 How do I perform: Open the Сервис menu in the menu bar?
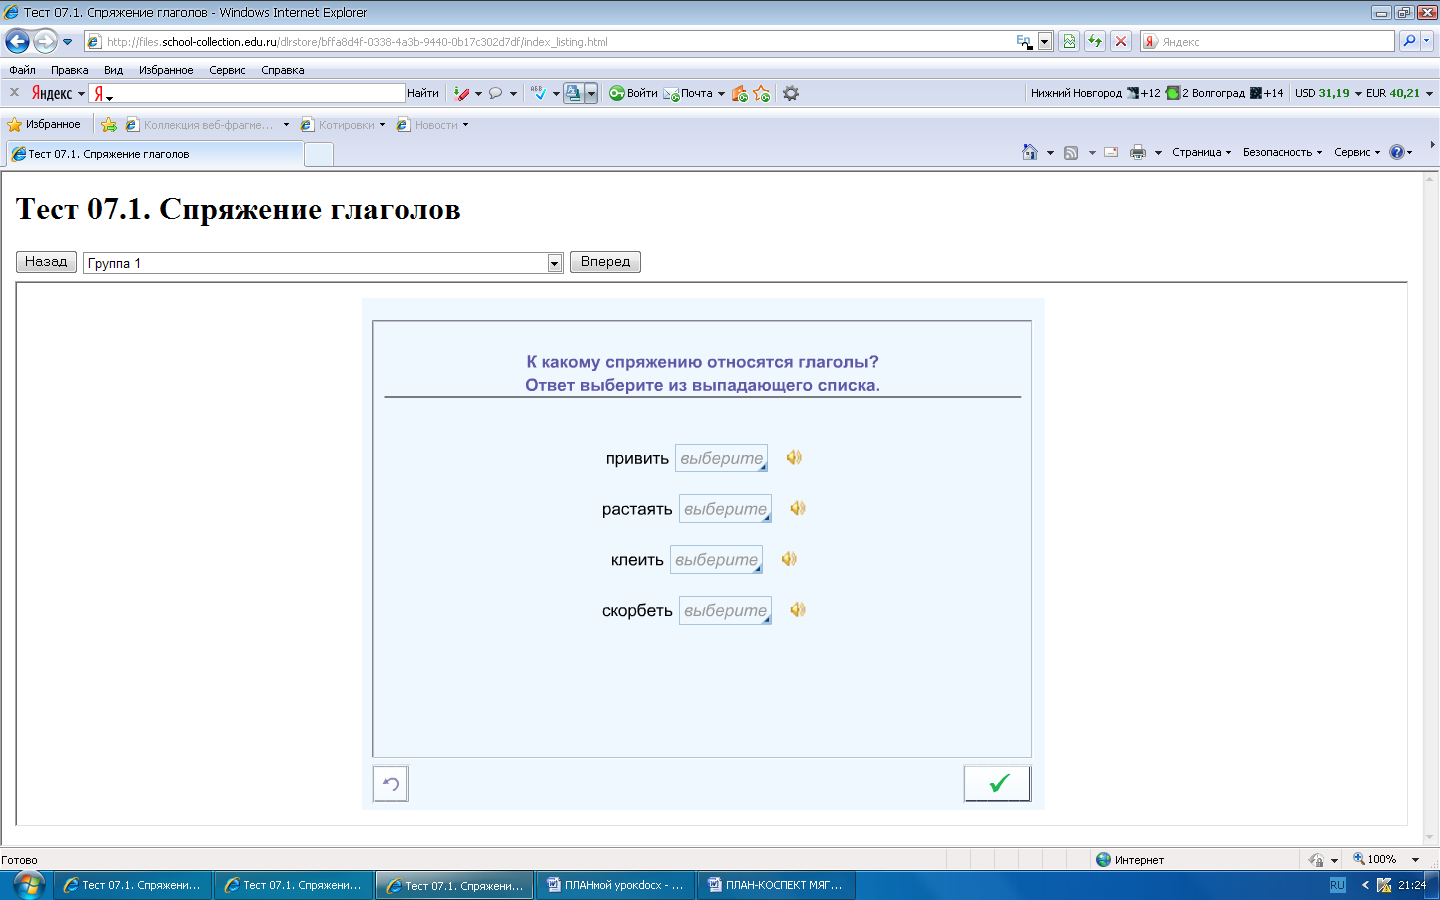click(227, 70)
